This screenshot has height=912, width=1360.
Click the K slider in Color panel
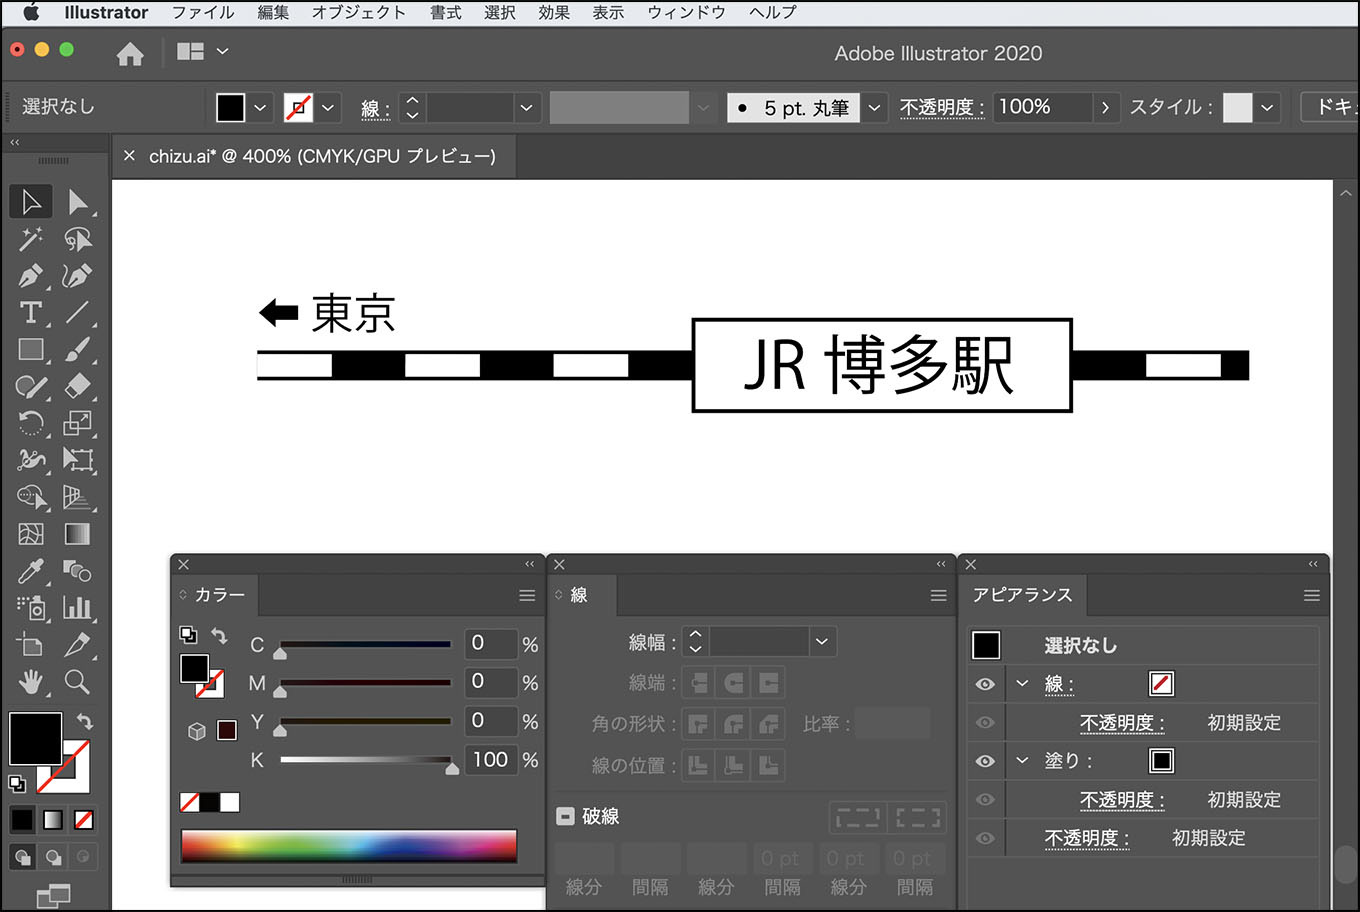(x=366, y=760)
